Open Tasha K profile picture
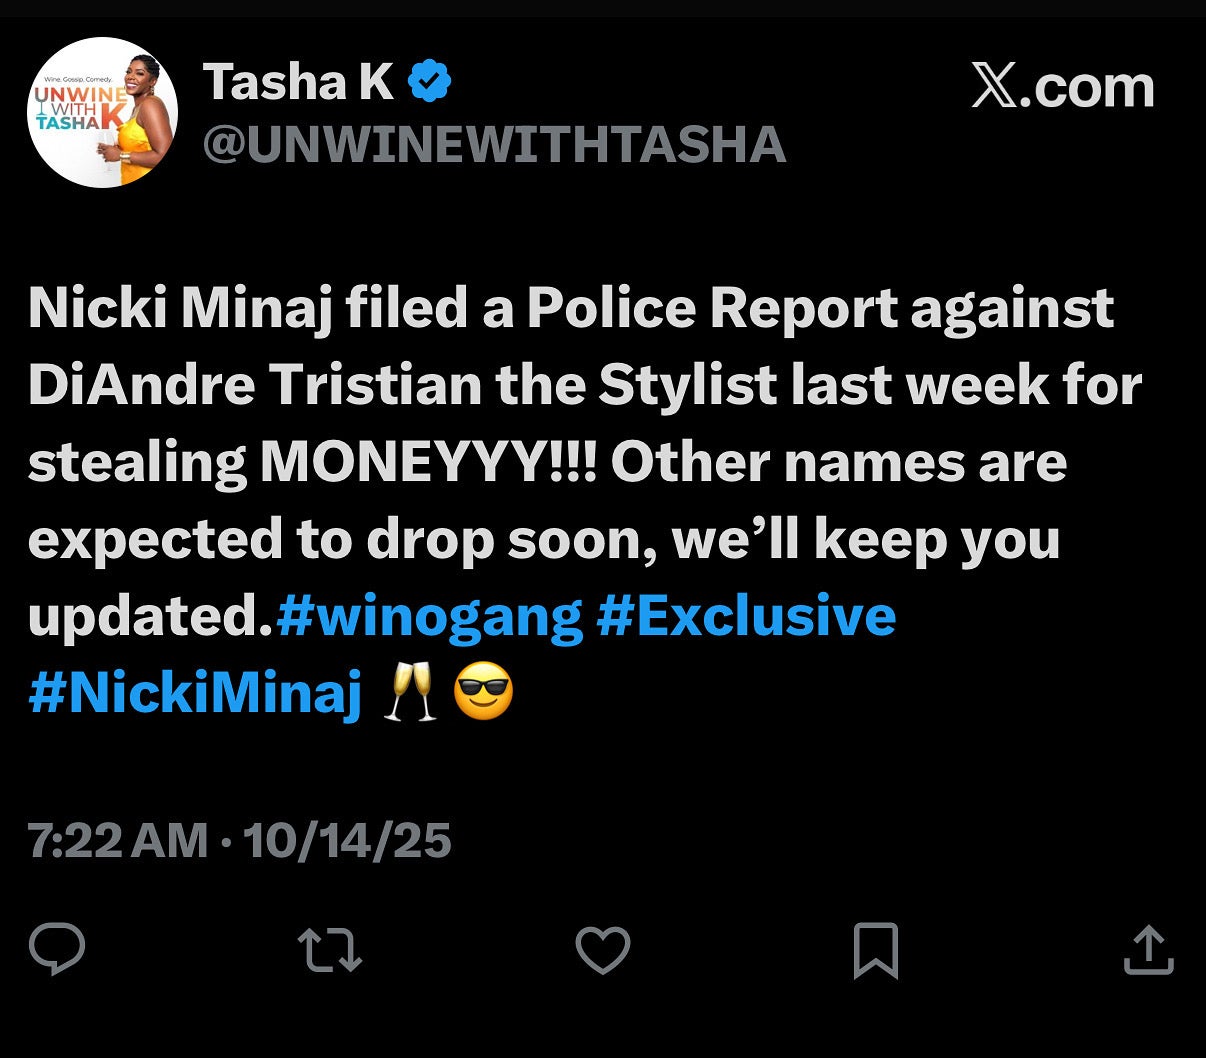Screen dimensions: 1206x1058 click(x=103, y=112)
